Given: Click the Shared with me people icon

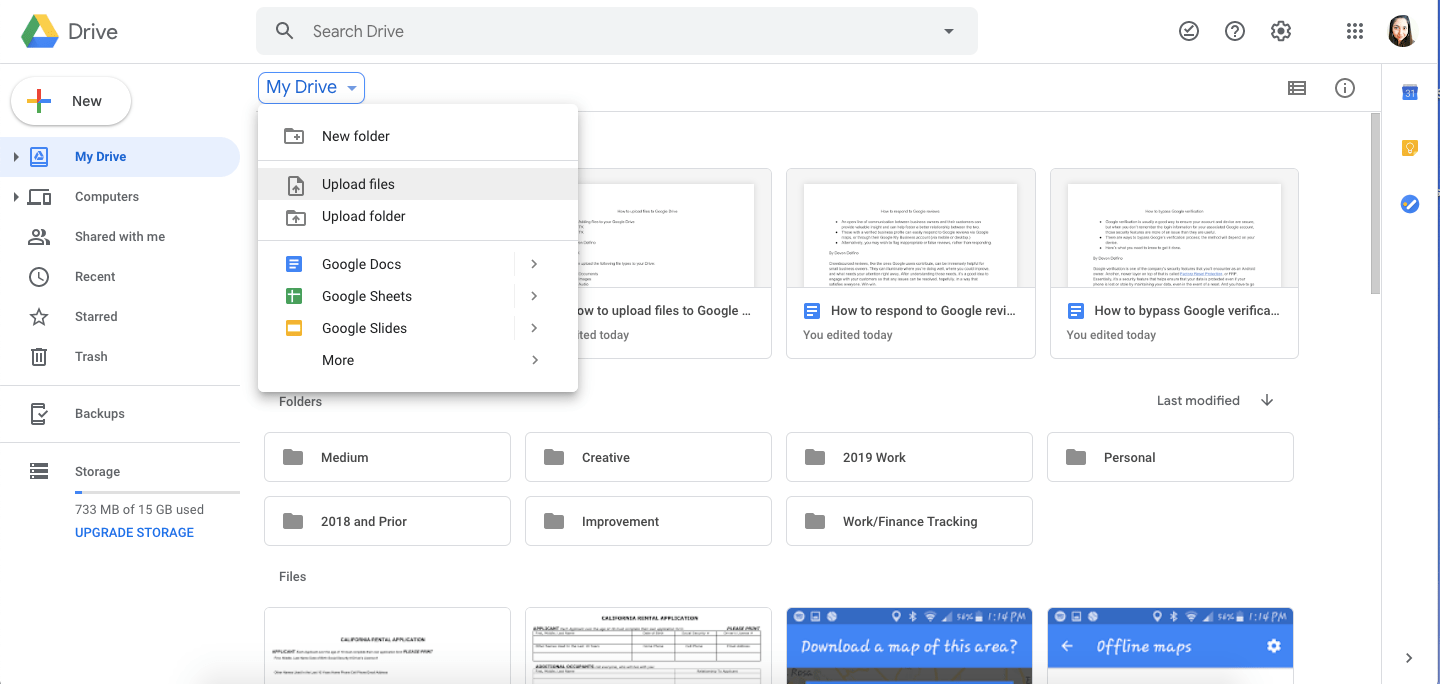Looking at the screenshot, I should tap(39, 237).
